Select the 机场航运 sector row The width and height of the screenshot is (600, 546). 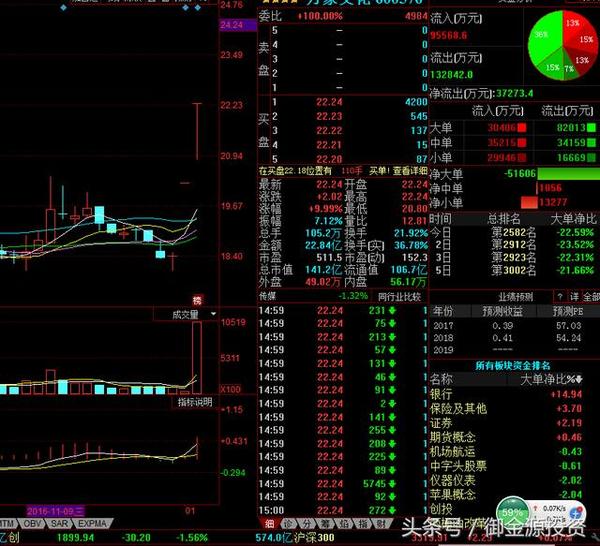coord(506,452)
